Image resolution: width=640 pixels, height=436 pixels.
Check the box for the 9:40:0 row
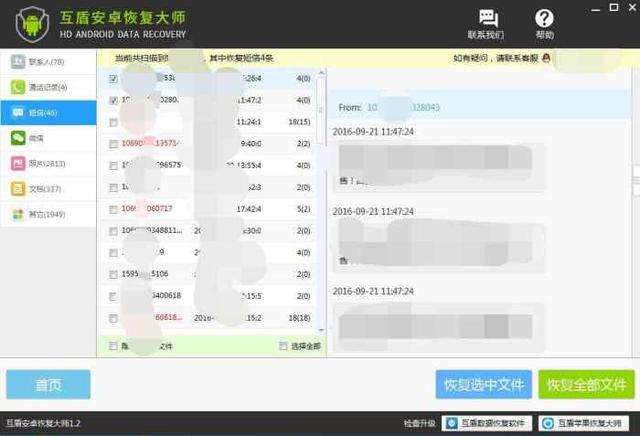pos(113,144)
